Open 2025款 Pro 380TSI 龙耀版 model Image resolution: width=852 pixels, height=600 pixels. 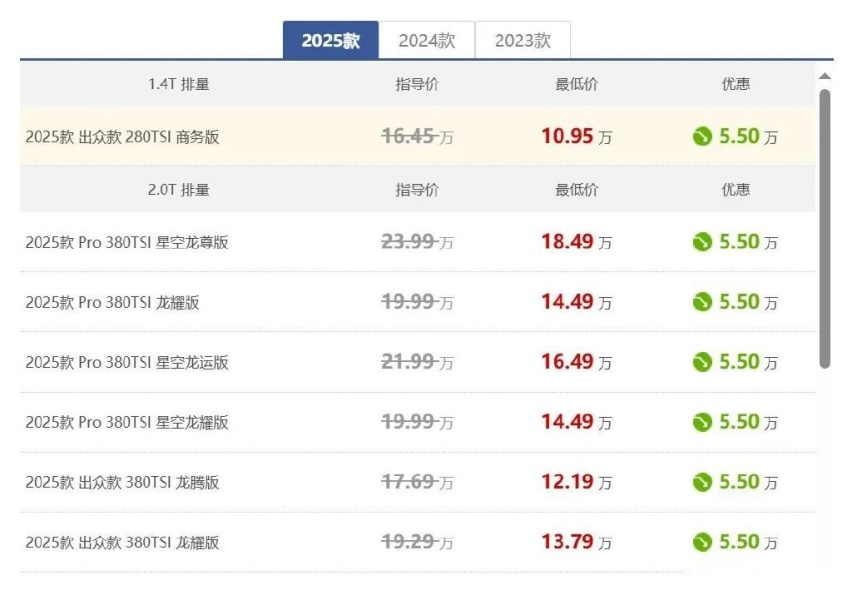click(112, 302)
